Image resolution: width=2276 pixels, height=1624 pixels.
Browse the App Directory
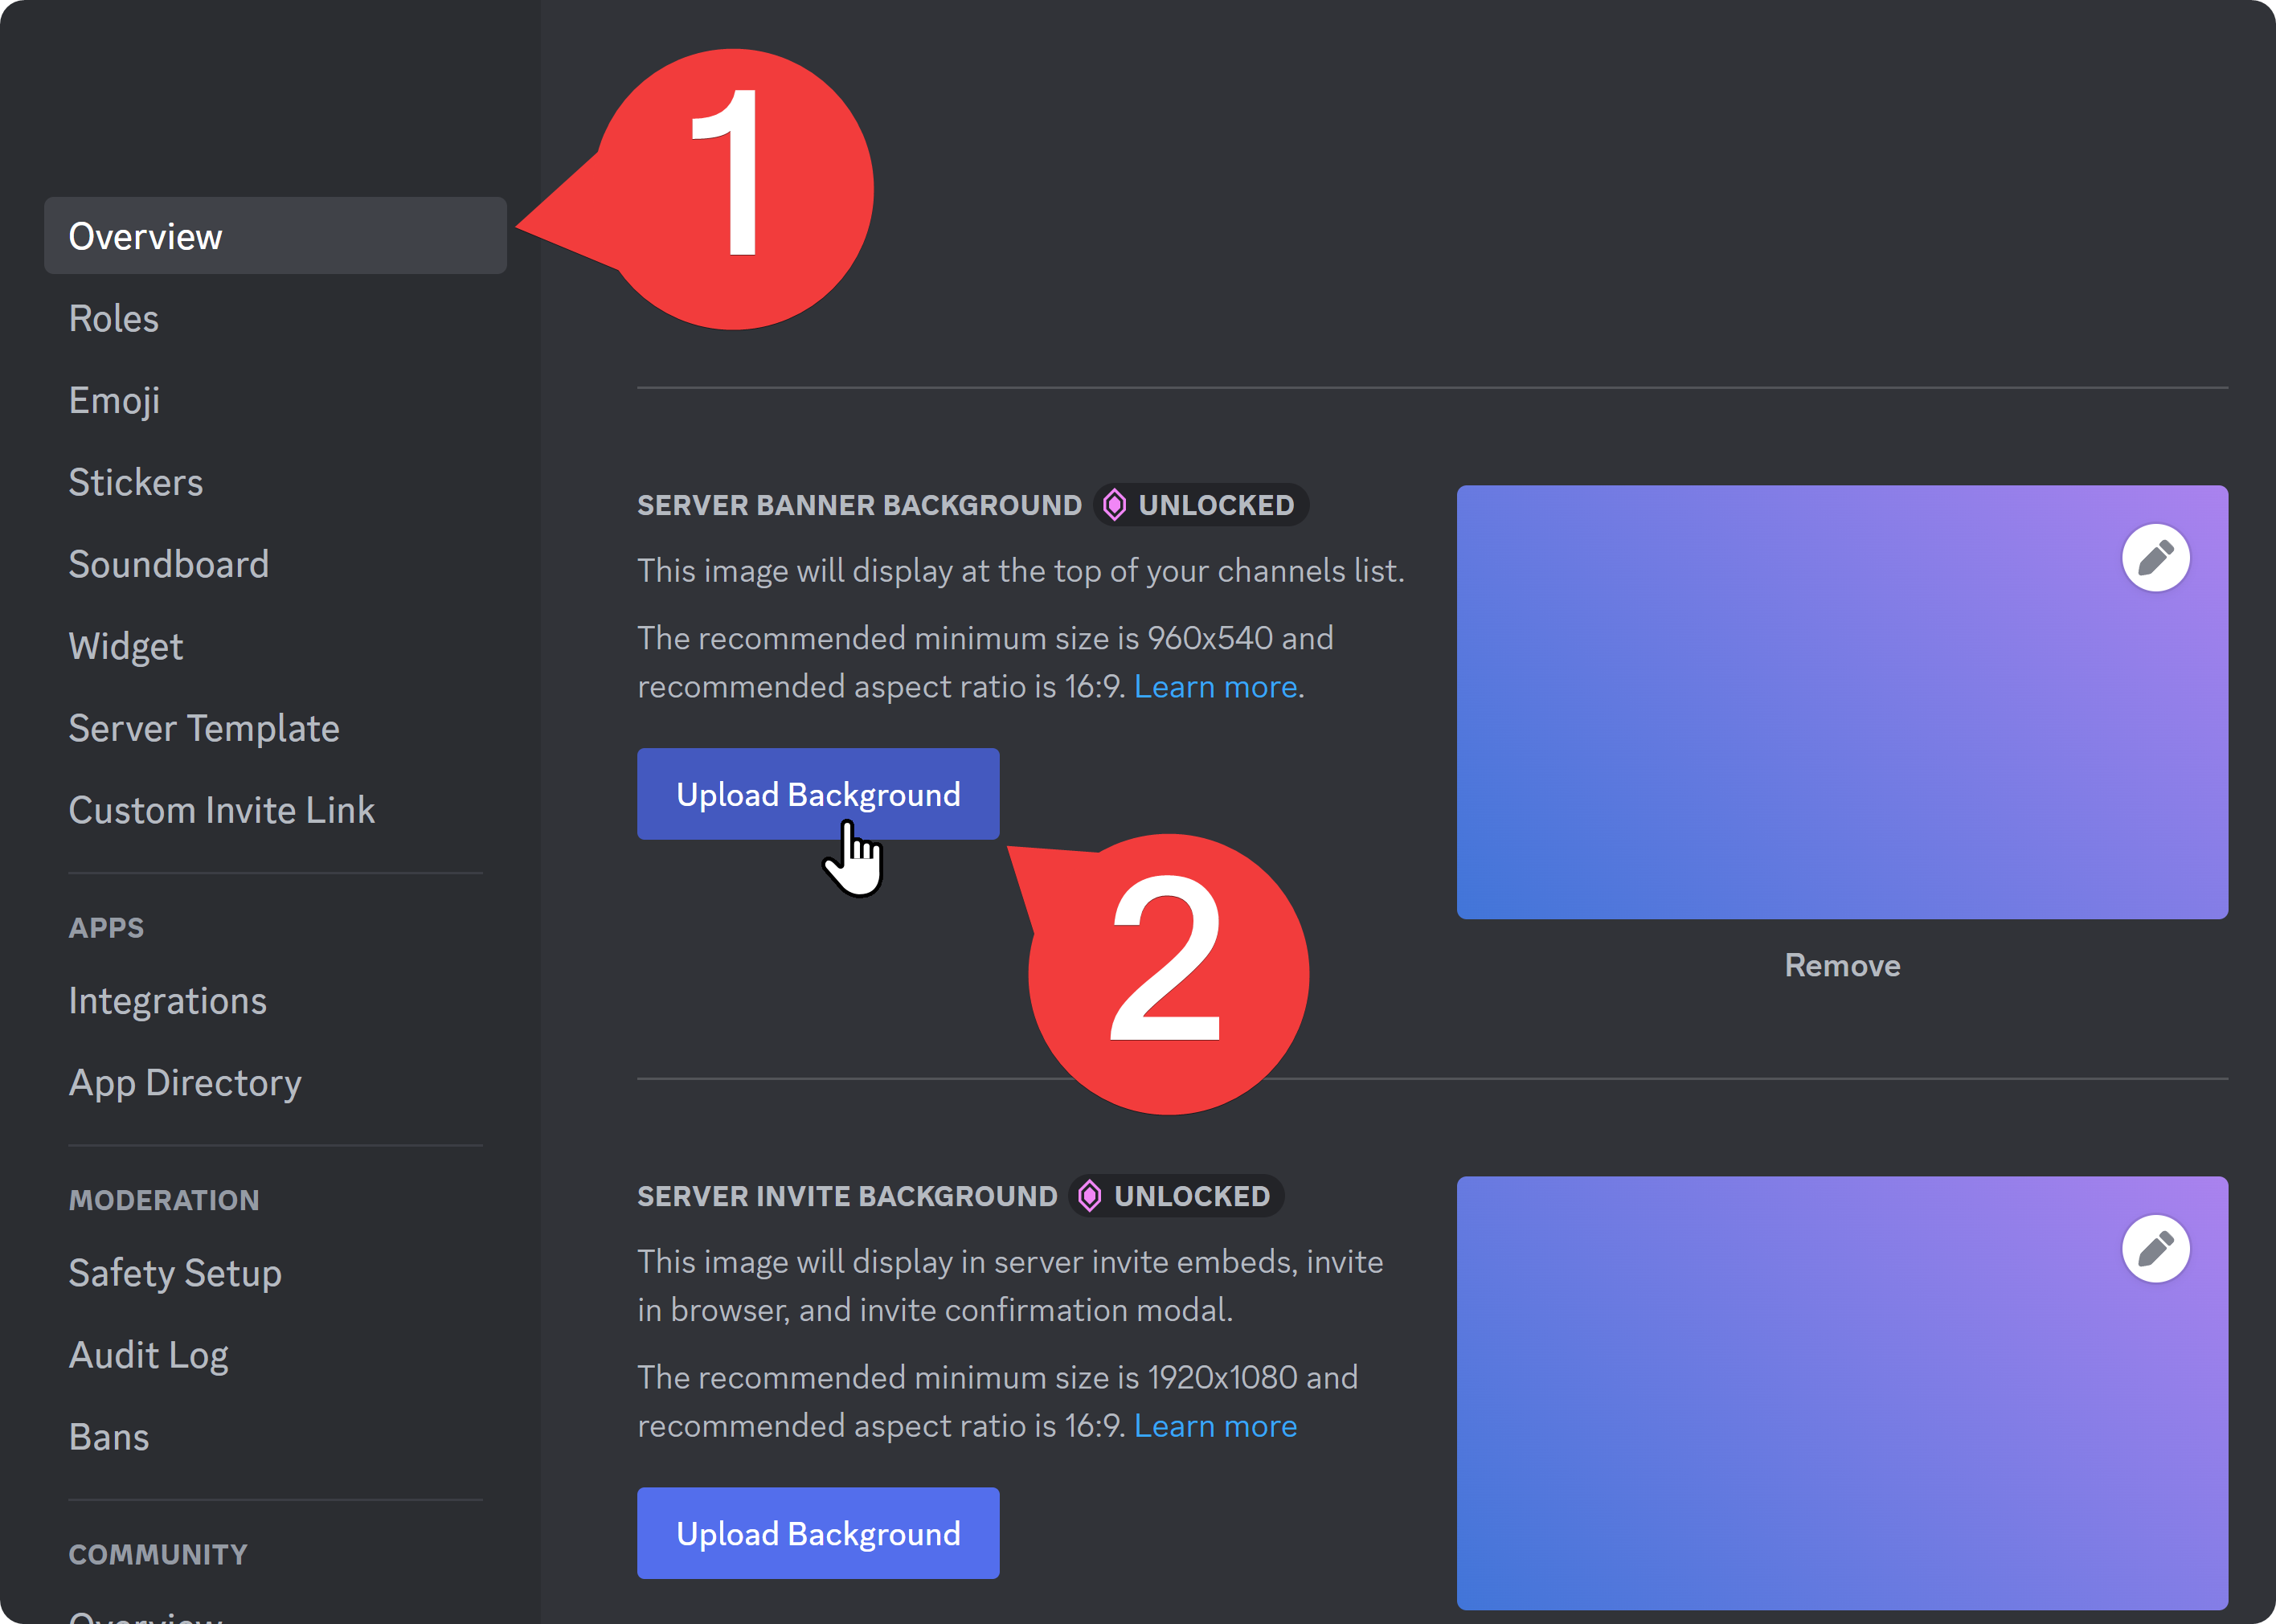coord(185,1082)
